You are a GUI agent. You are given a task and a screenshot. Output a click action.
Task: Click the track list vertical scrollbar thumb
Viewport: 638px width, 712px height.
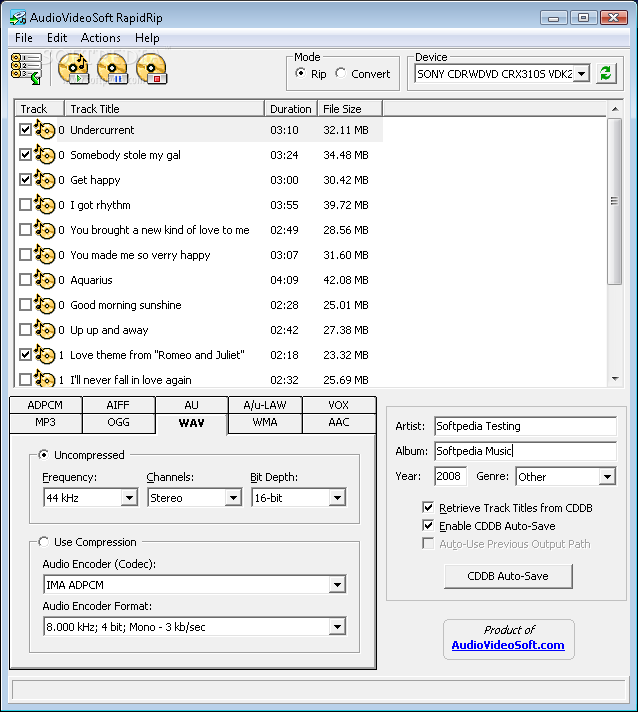click(614, 201)
